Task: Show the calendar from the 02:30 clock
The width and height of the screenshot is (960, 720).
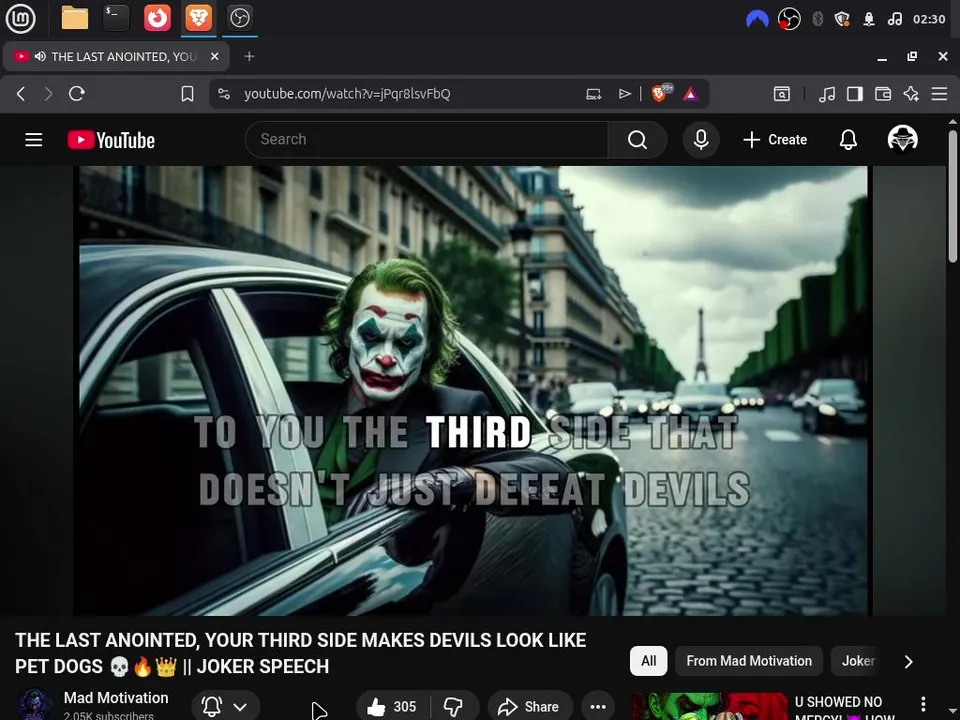Action: 929,20
